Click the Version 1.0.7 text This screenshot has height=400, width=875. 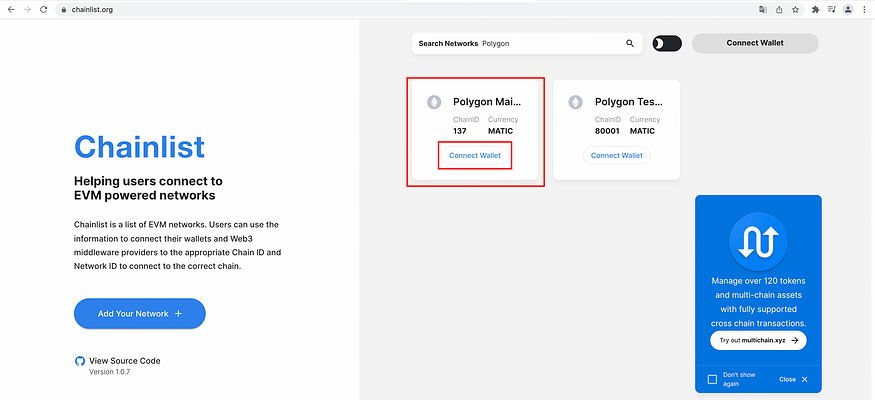(x=110, y=372)
